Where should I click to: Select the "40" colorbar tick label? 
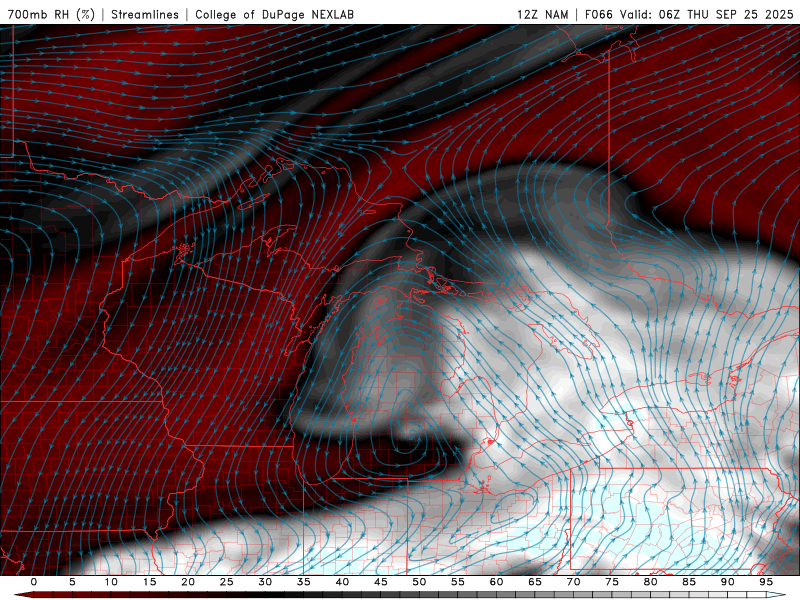click(342, 582)
